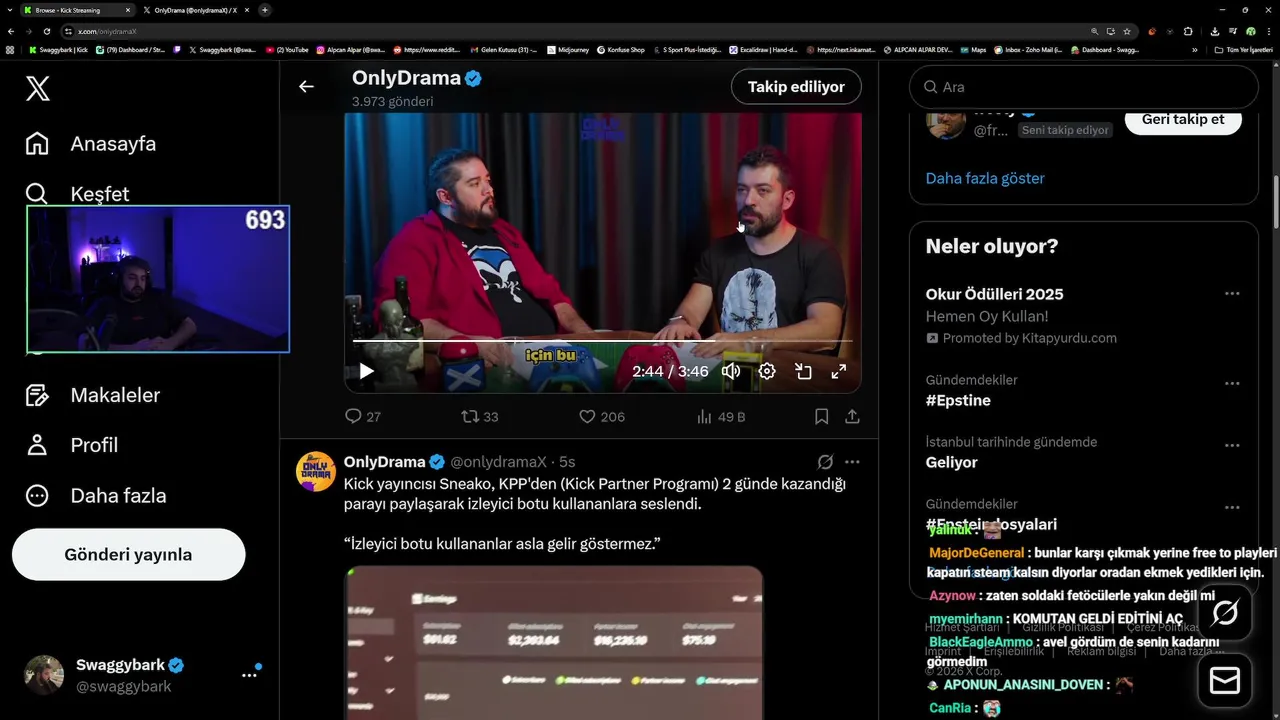This screenshot has width=1280, height=720.
Task: Open the Grok floating button
Action: pyautogui.click(x=1225, y=612)
